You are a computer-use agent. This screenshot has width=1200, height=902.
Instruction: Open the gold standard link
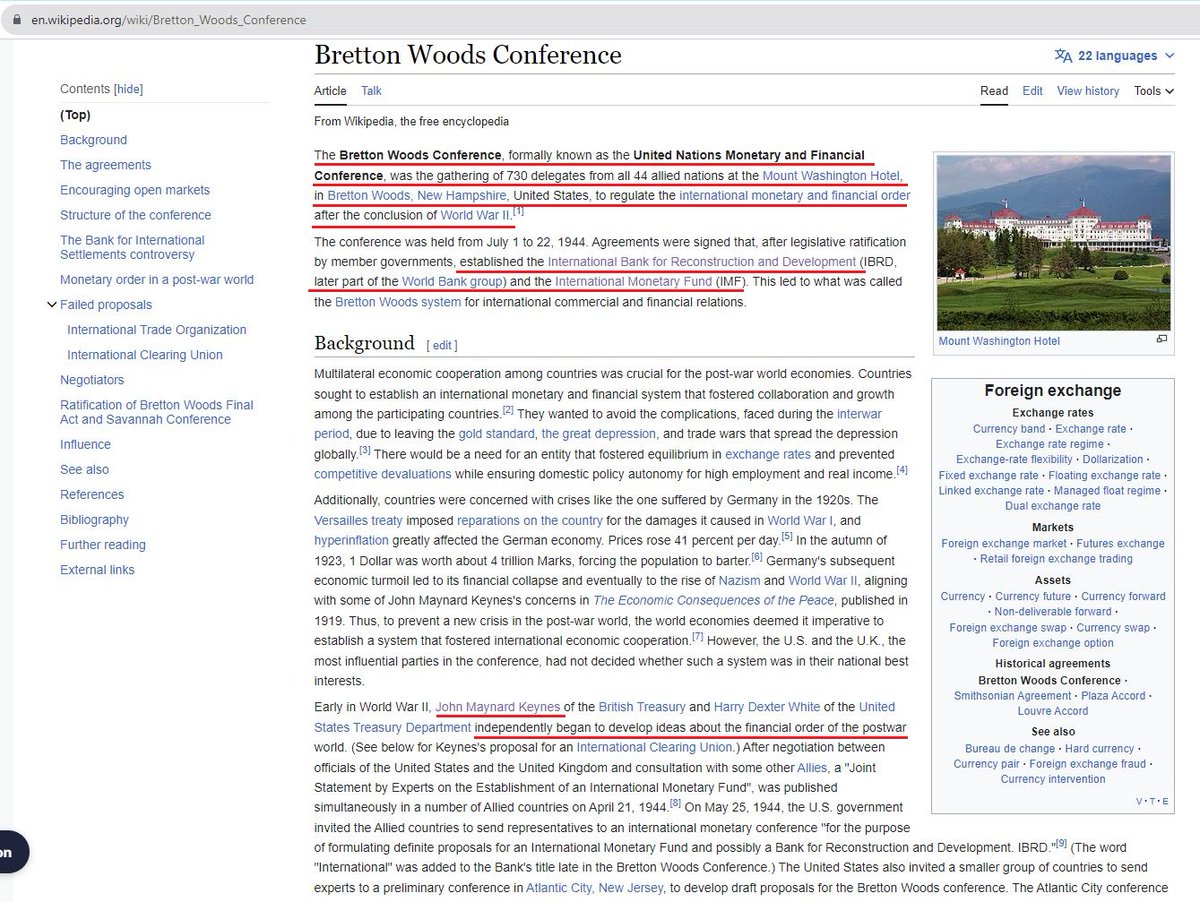point(496,434)
